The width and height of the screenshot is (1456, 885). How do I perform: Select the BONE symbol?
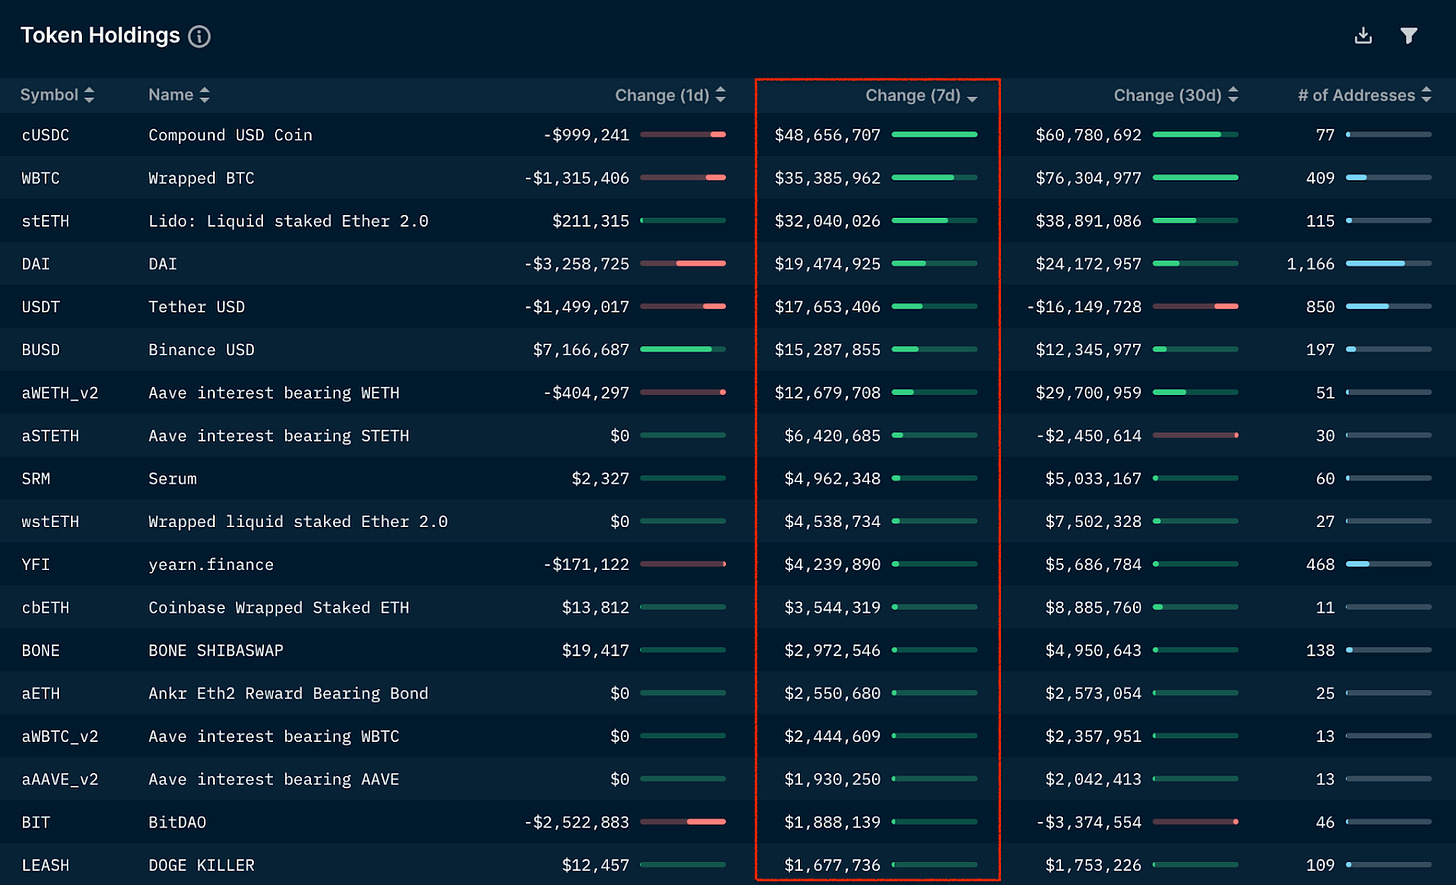click(x=41, y=651)
